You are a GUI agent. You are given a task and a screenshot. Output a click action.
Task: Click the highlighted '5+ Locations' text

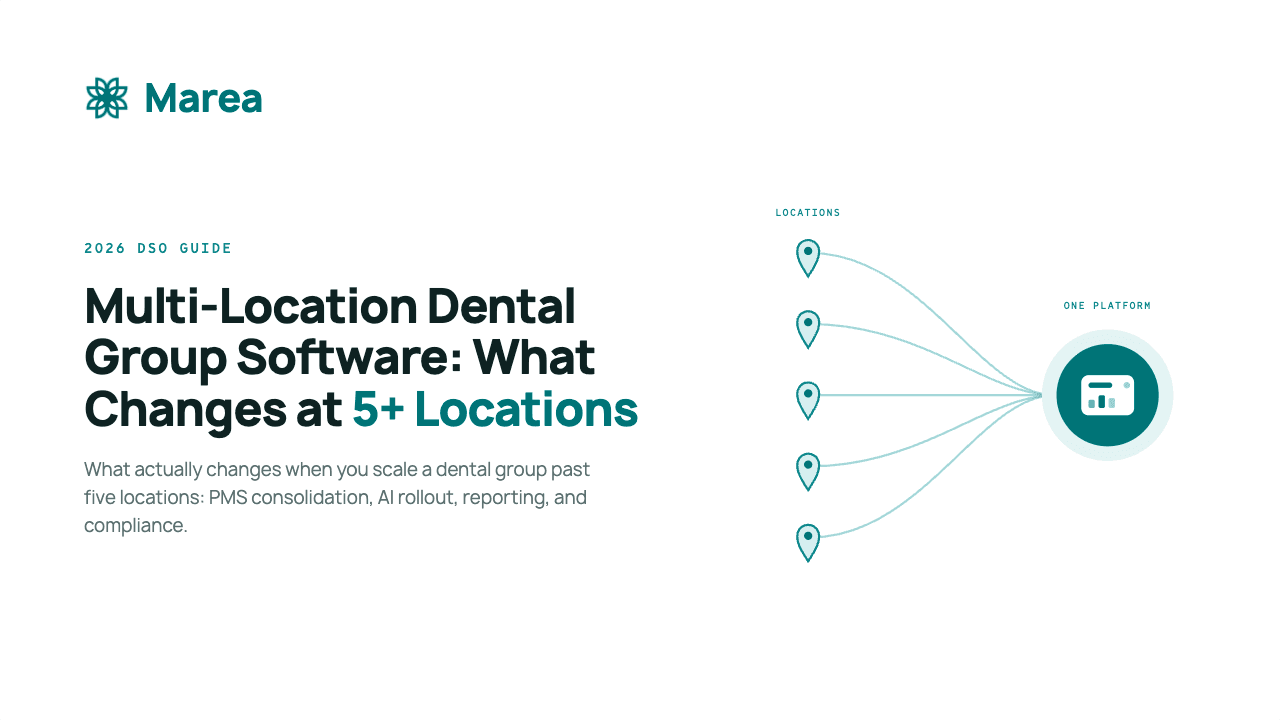click(495, 409)
